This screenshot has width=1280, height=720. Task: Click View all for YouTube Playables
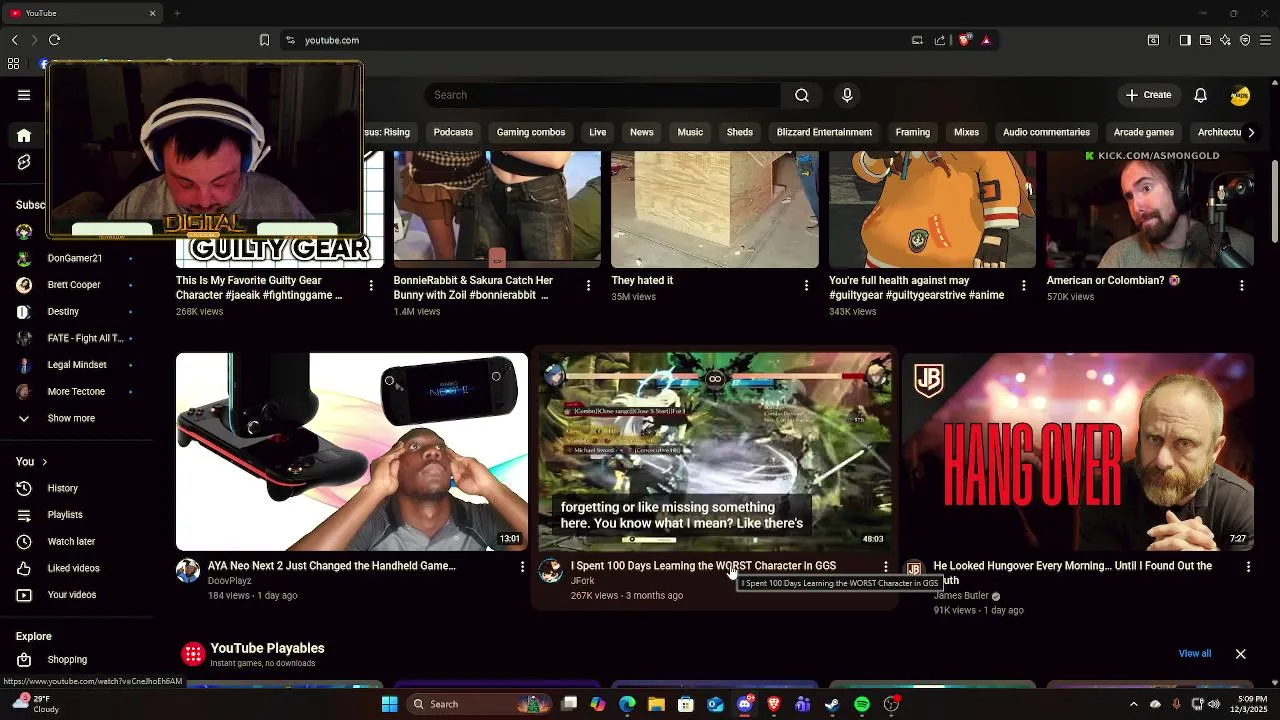coord(1194,654)
